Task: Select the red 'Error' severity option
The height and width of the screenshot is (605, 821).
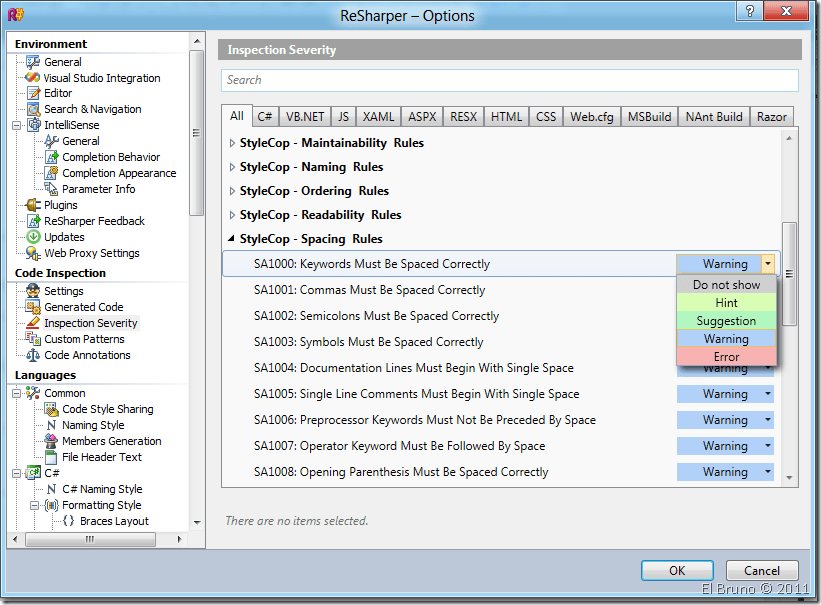Action: (726, 357)
